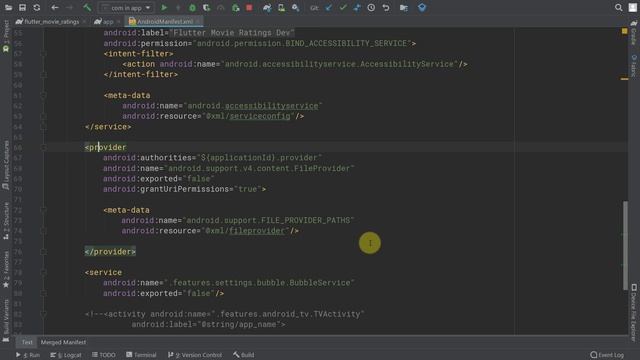
Task: Click the closing provider fold marker
Action: [43, 252]
